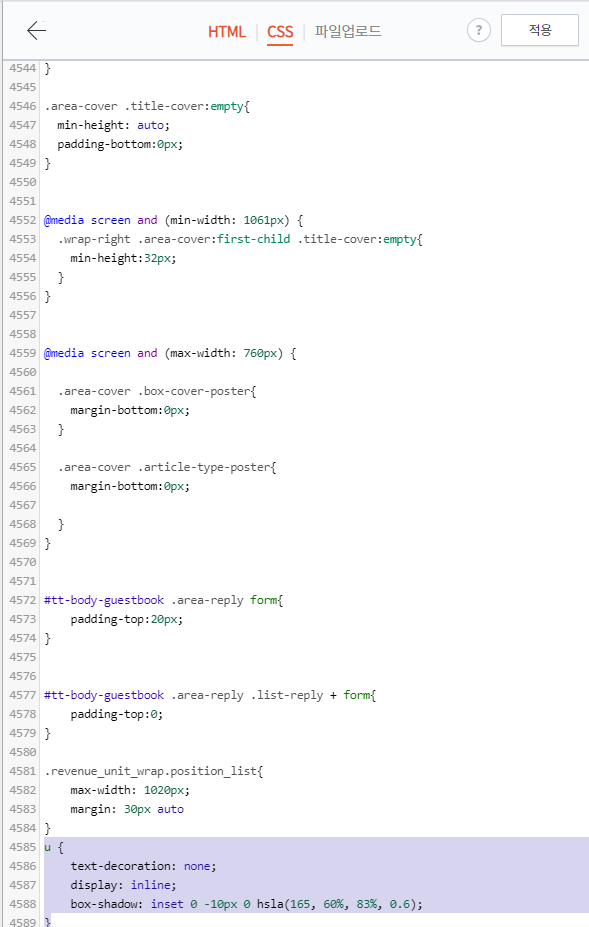Viewport: 589px width, 927px height.
Task: Place cursor on .area-cover .title-cover:empty selector
Action: (147, 106)
